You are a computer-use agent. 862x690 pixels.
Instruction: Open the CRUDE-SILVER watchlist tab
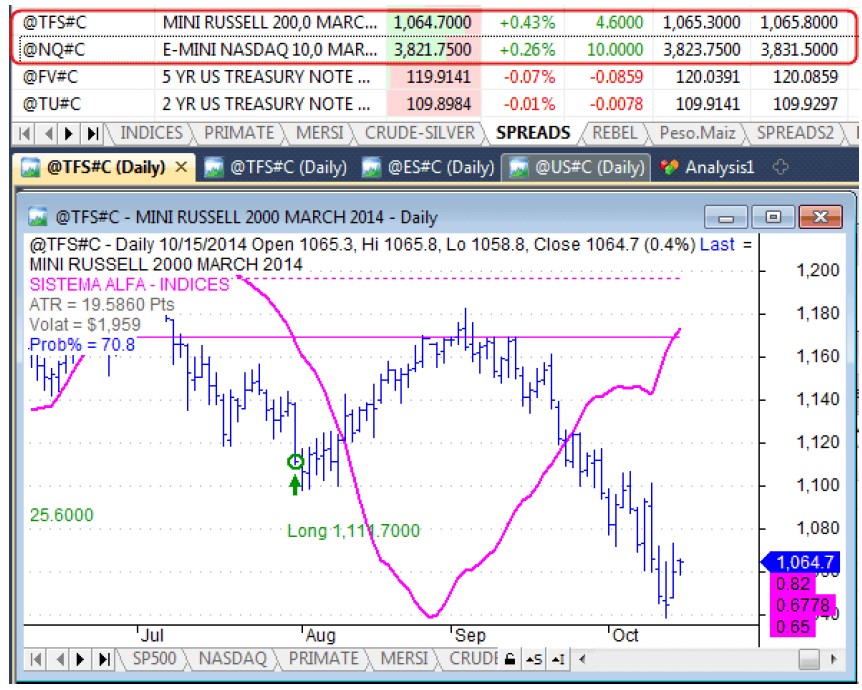pyautogui.click(x=419, y=133)
